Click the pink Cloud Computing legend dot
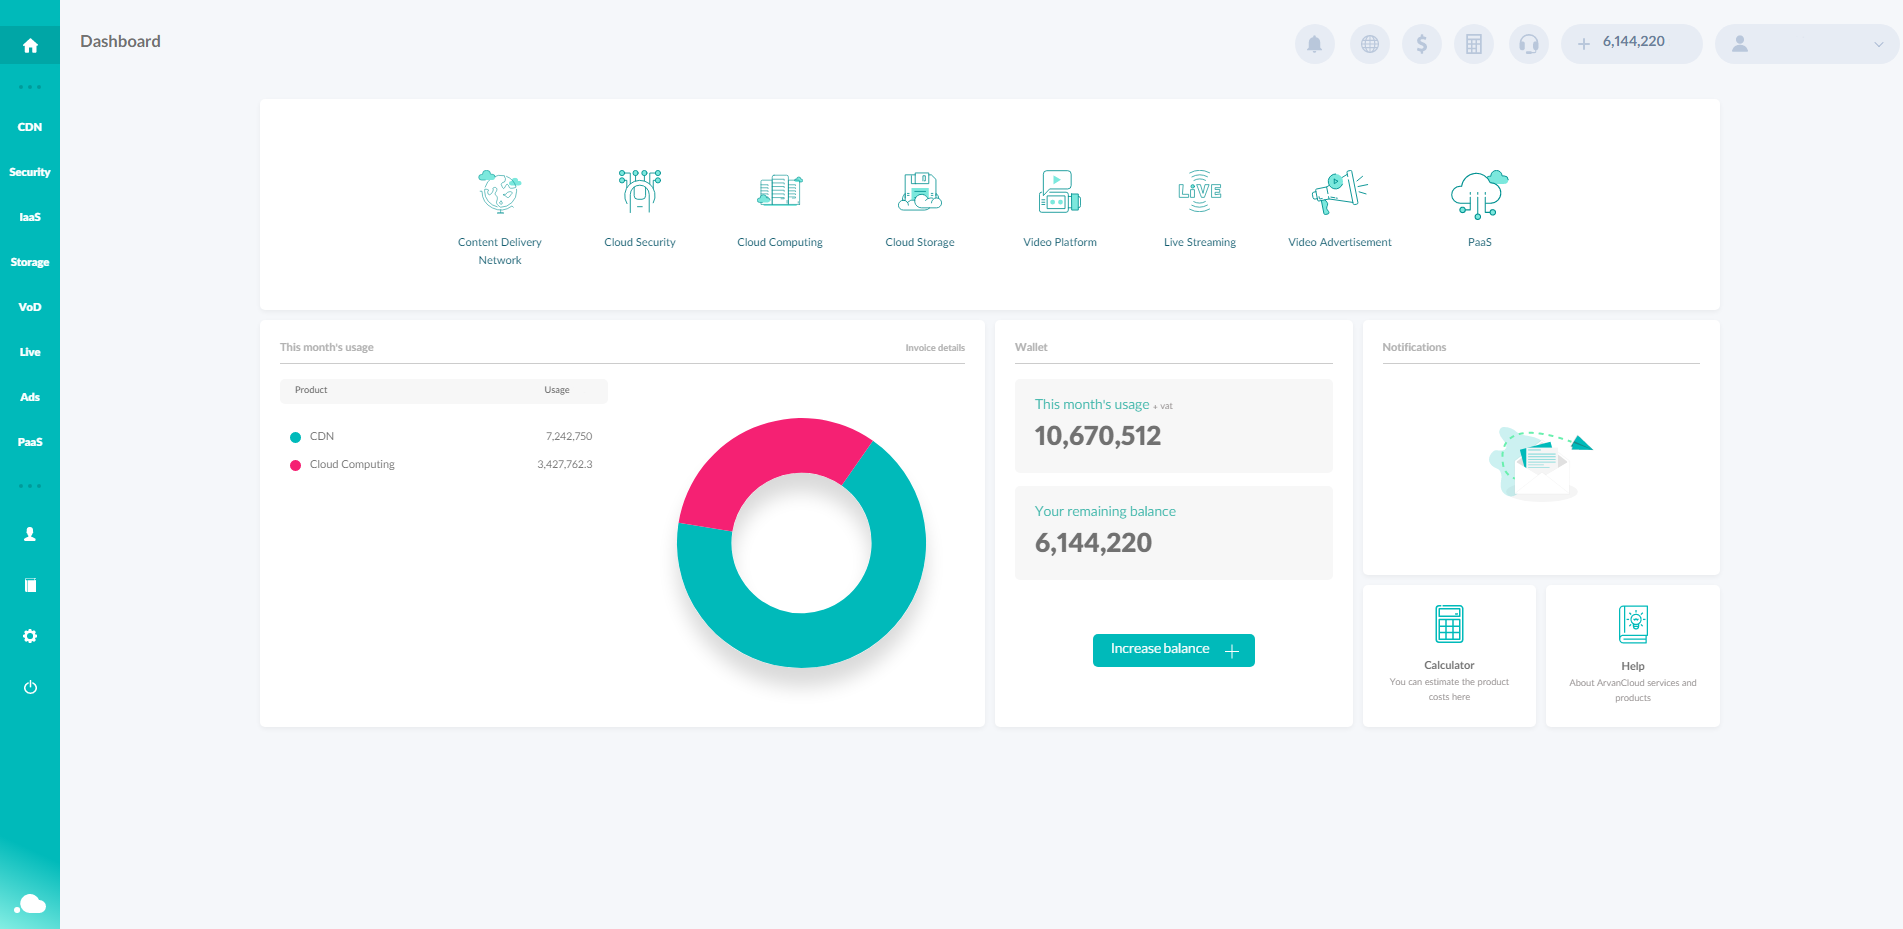Viewport: 1903px width, 929px height. [295, 465]
